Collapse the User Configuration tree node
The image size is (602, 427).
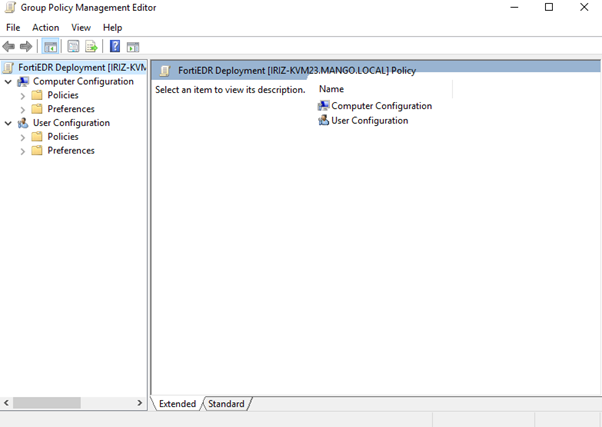(x=8, y=123)
